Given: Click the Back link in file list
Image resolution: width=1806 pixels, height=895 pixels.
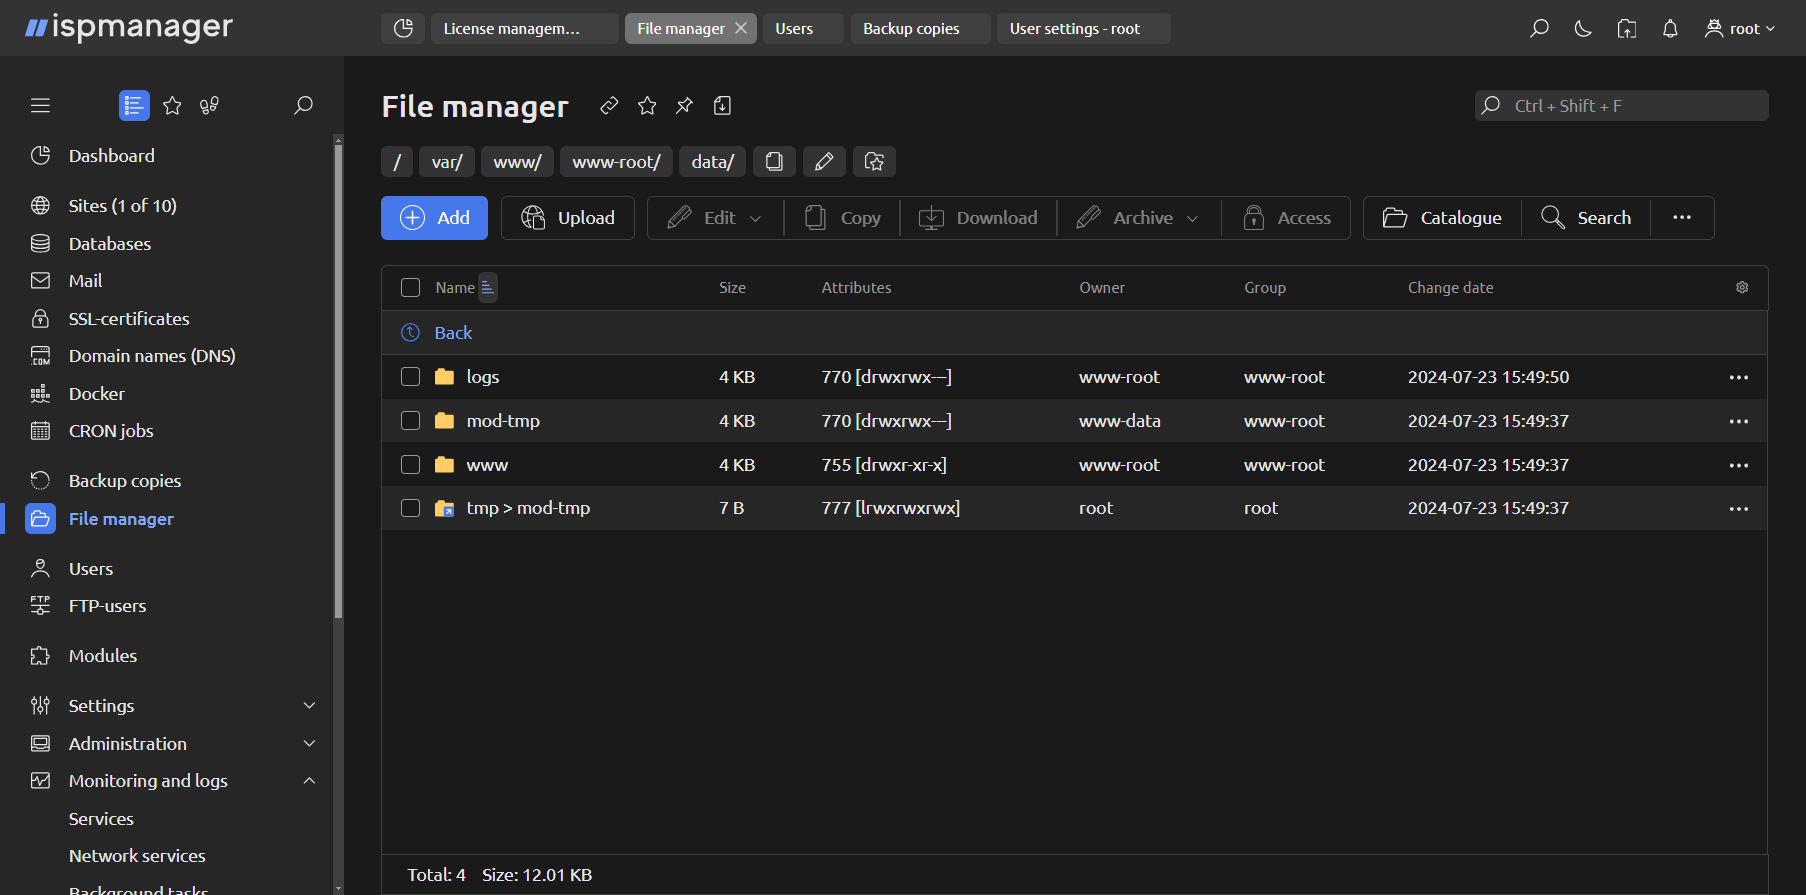Looking at the screenshot, I should [452, 333].
